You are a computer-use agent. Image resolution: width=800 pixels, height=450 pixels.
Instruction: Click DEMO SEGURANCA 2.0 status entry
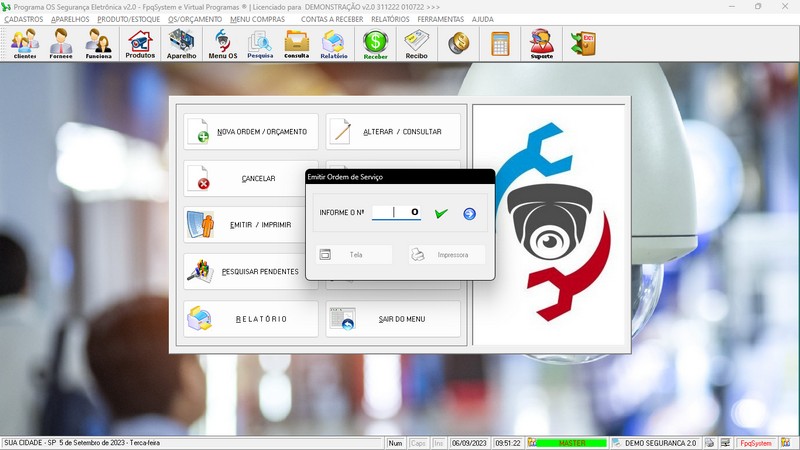coord(660,443)
